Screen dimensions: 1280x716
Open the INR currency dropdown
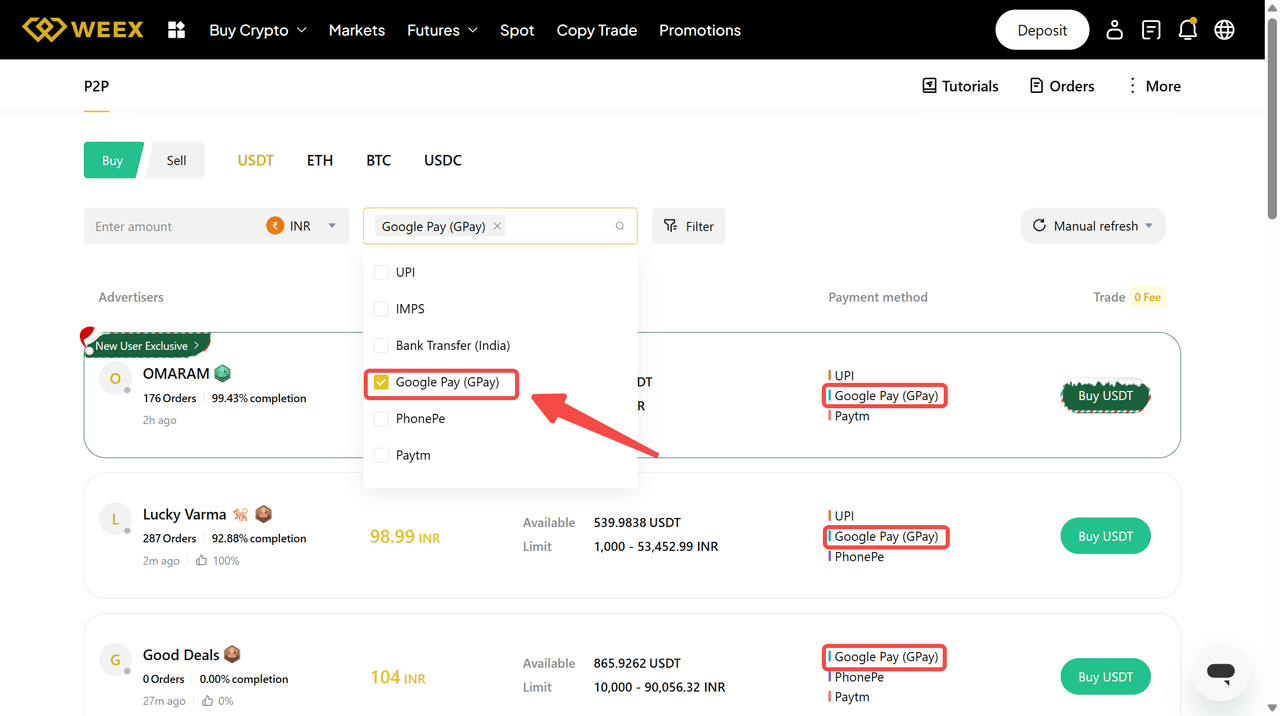(x=303, y=226)
